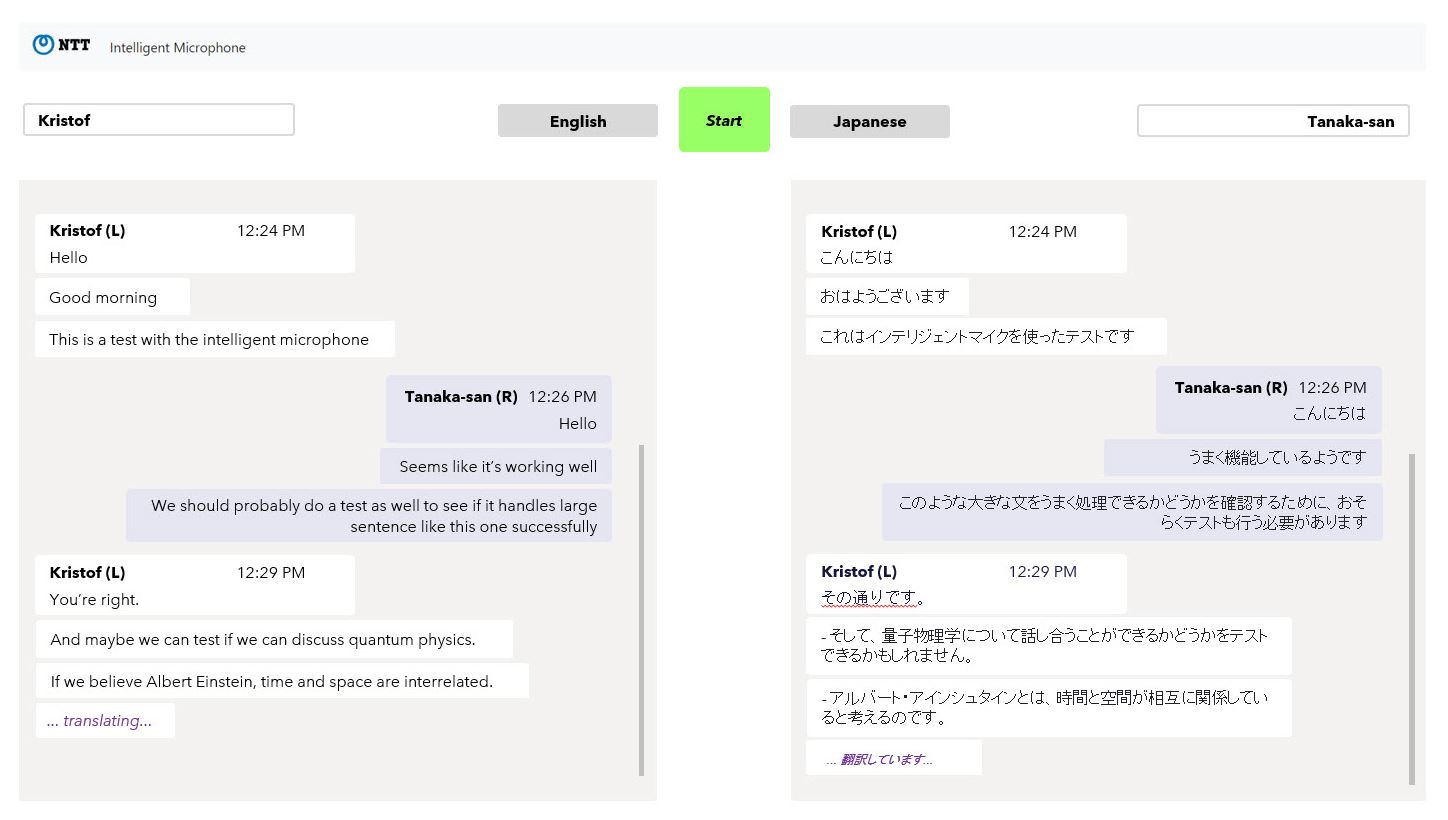Click the Albert Einstein message in English

pyautogui.click(x=282, y=681)
